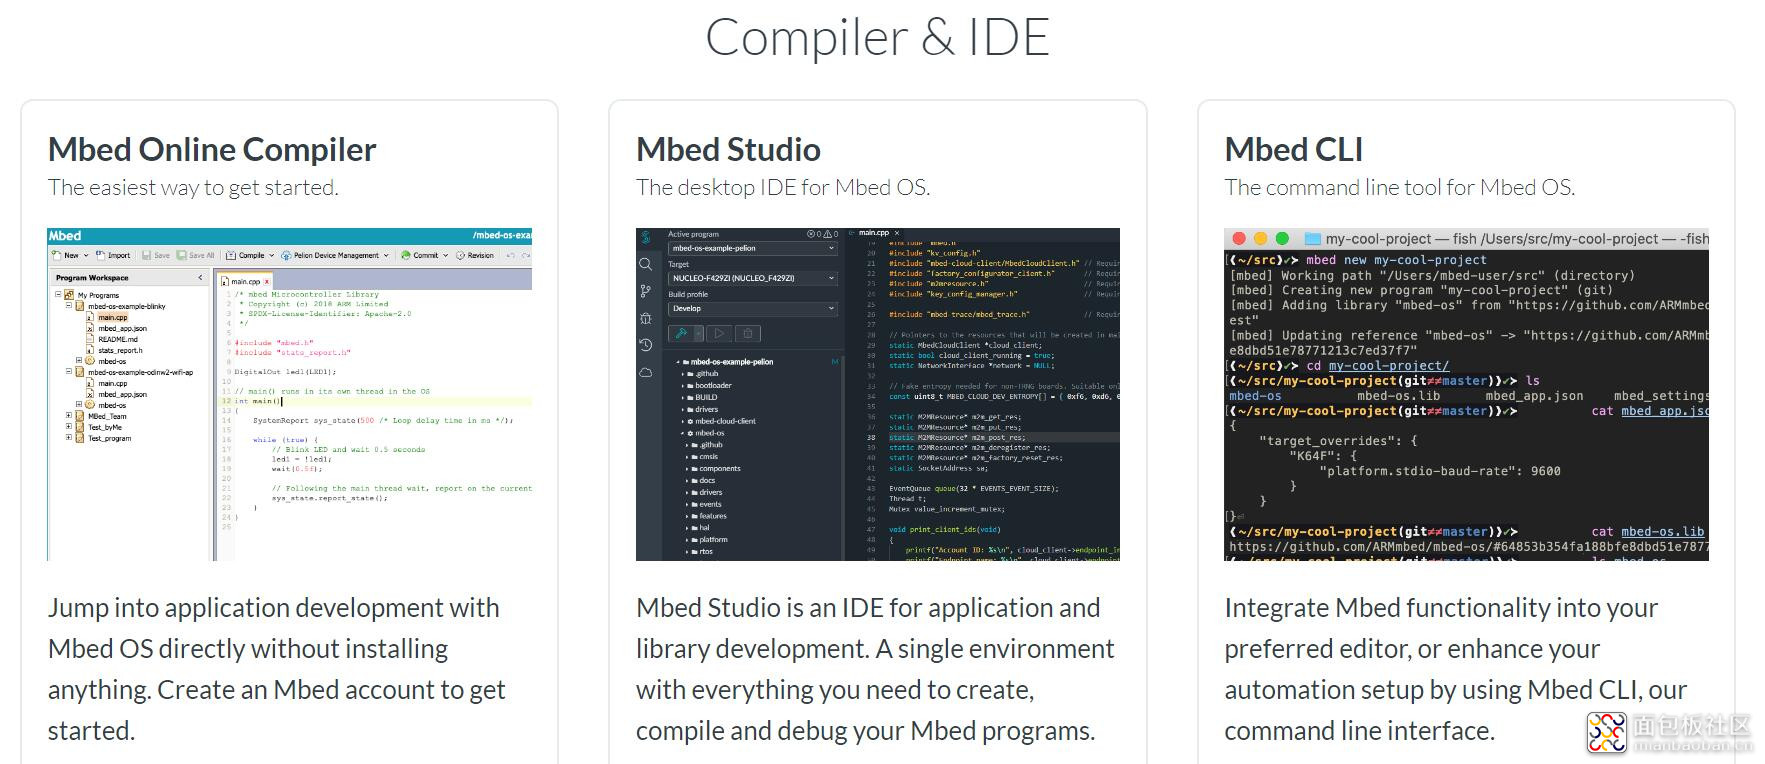
Task: Close the main.cpp tab in Online Compiler
Action: pyautogui.click(x=267, y=281)
